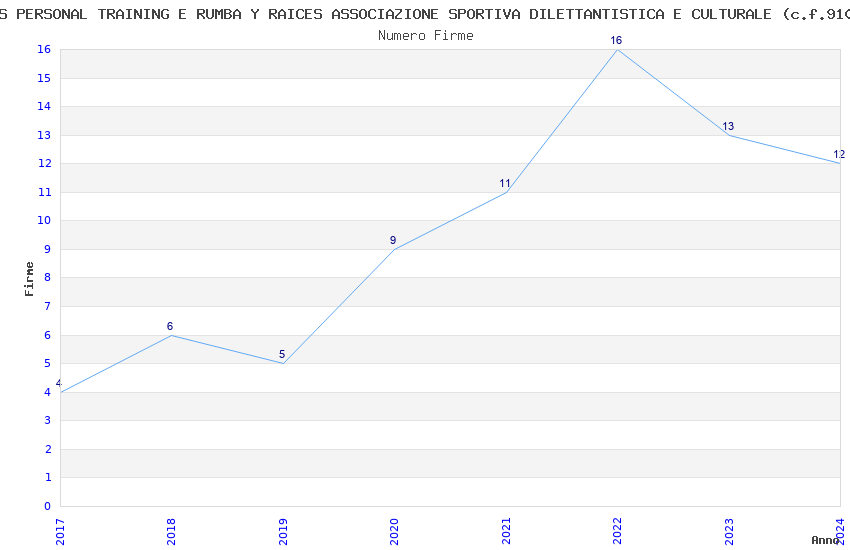Click the 2022 peak data label 16
The image size is (850, 550).
616,40
